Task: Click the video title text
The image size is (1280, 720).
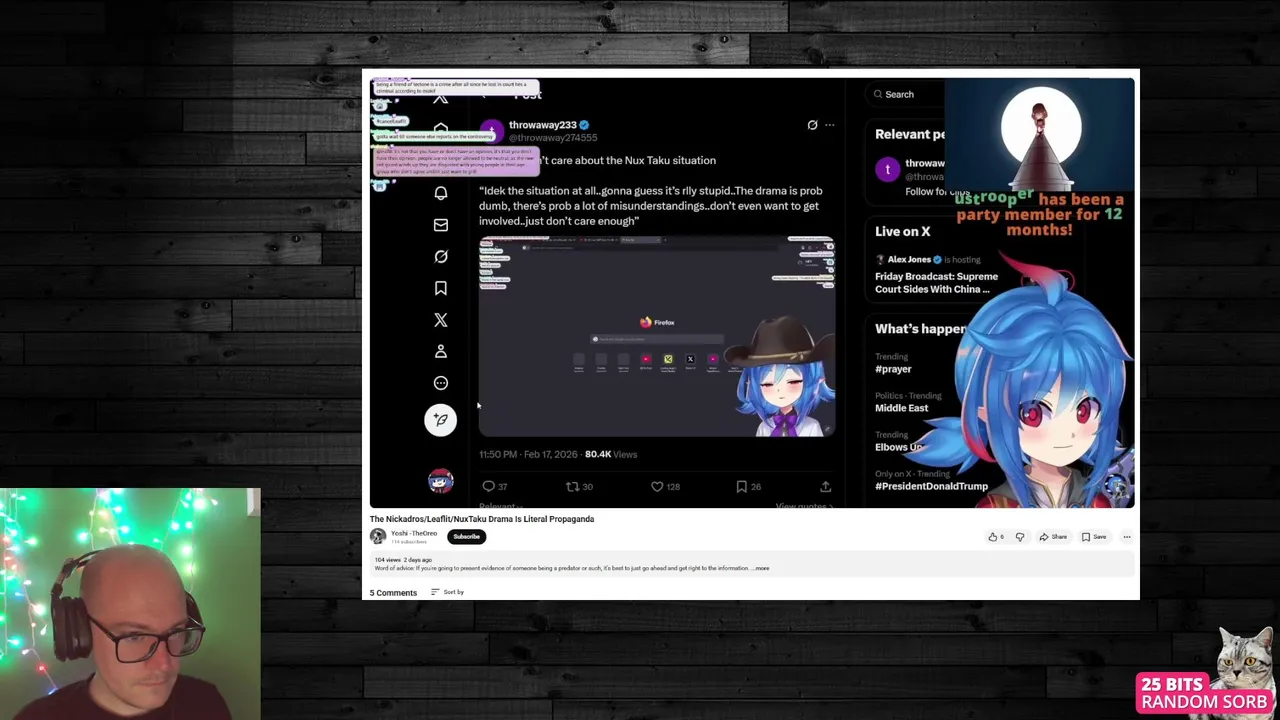Action: [482, 519]
